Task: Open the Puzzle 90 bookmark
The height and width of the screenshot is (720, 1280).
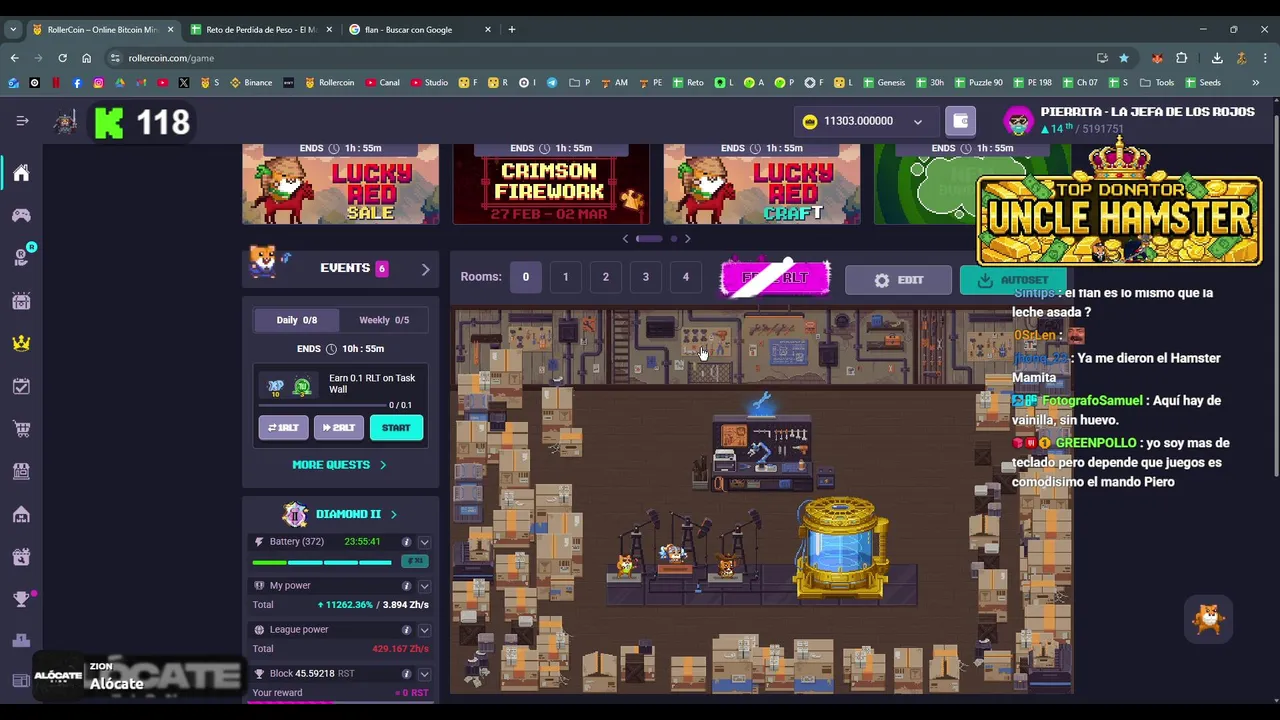Action: coord(978,83)
